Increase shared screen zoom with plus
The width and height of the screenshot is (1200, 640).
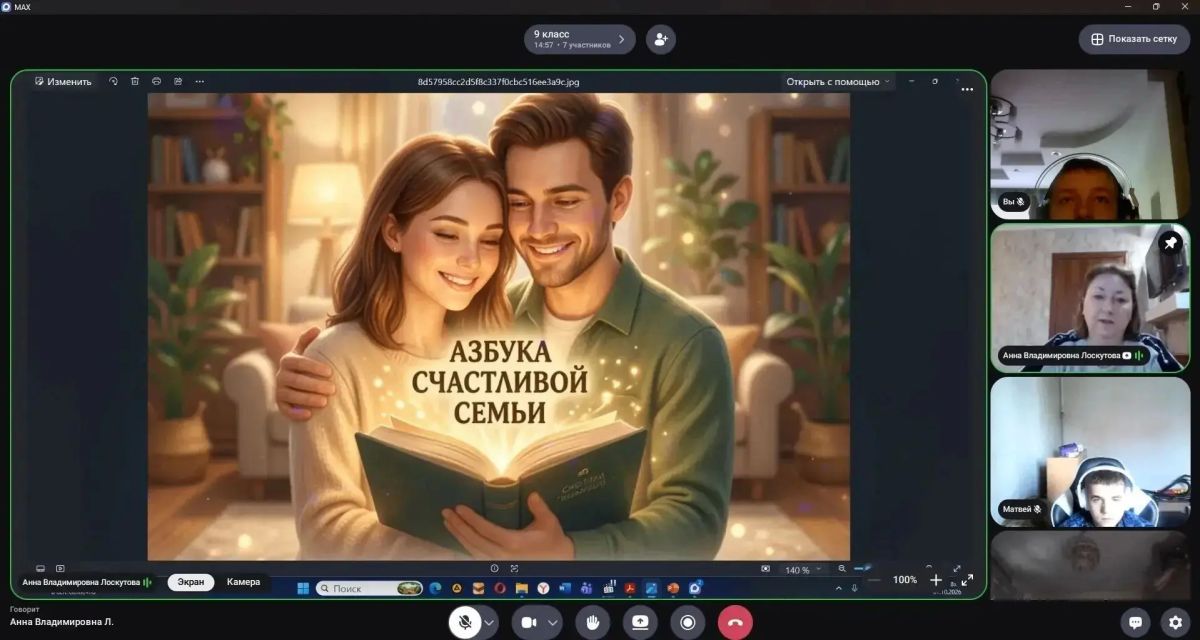click(936, 580)
